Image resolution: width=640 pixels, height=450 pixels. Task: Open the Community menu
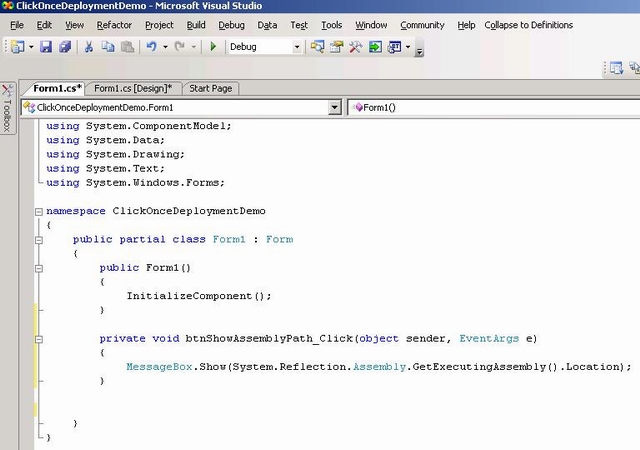422,25
